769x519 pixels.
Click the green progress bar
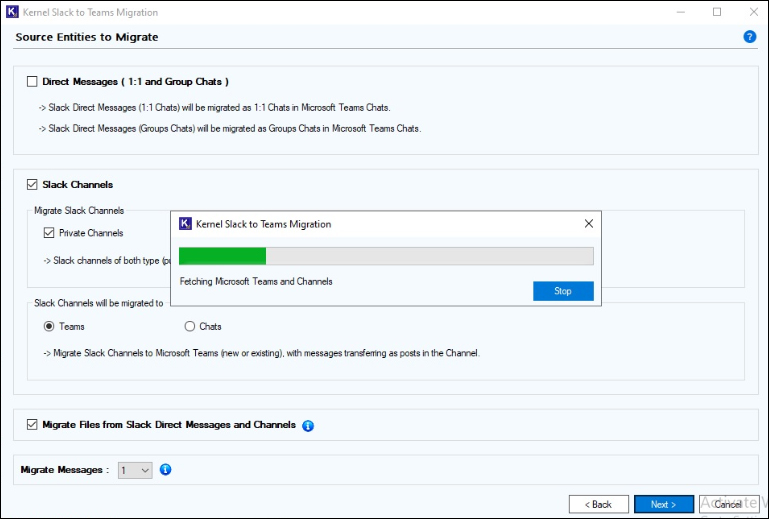(386, 256)
